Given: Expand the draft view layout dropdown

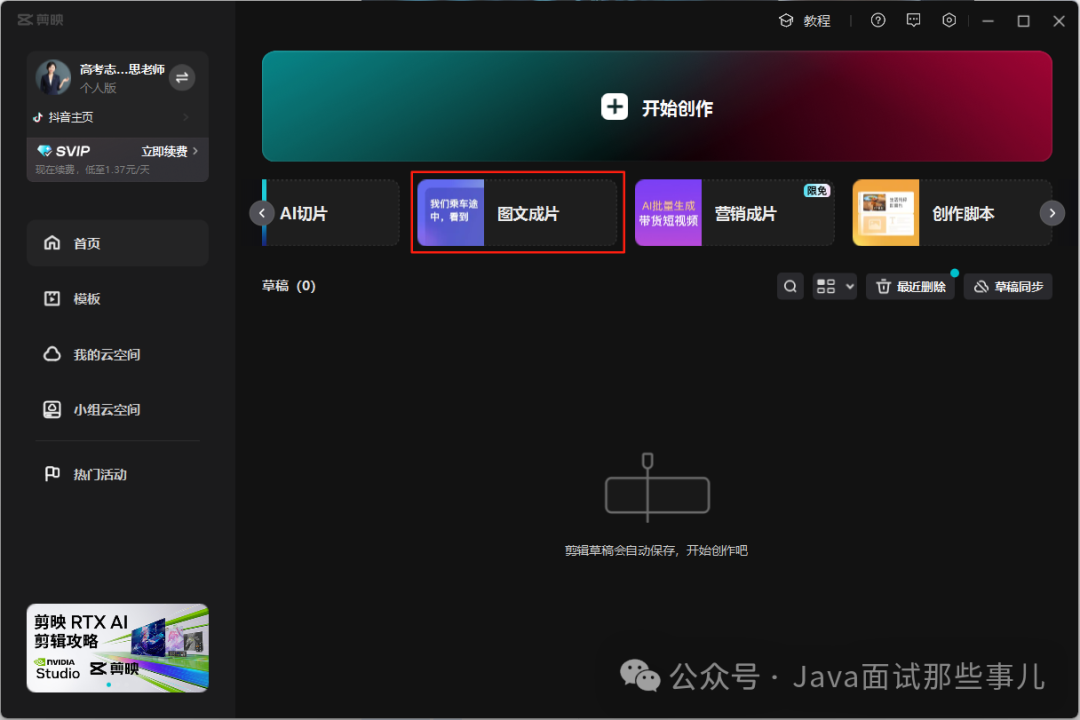Looking at the screenshot, I should (835, 286).
